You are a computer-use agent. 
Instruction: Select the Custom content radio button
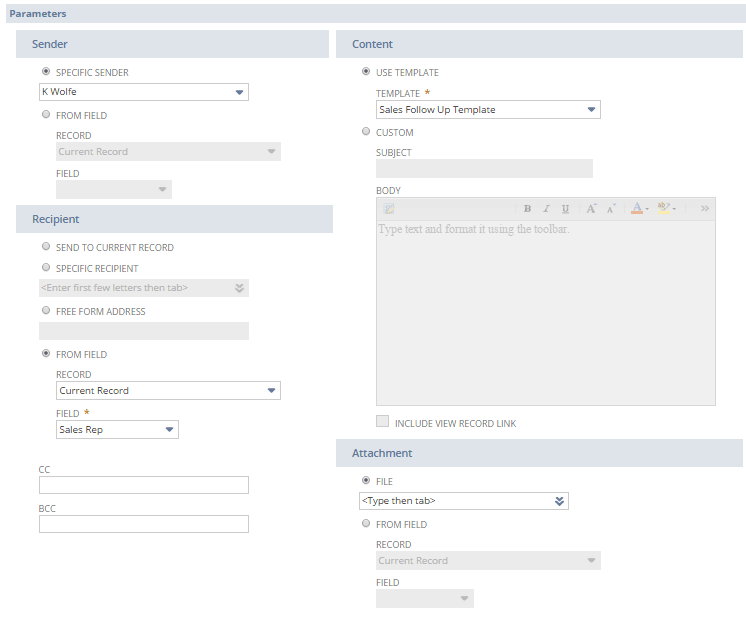click(366, 132)
